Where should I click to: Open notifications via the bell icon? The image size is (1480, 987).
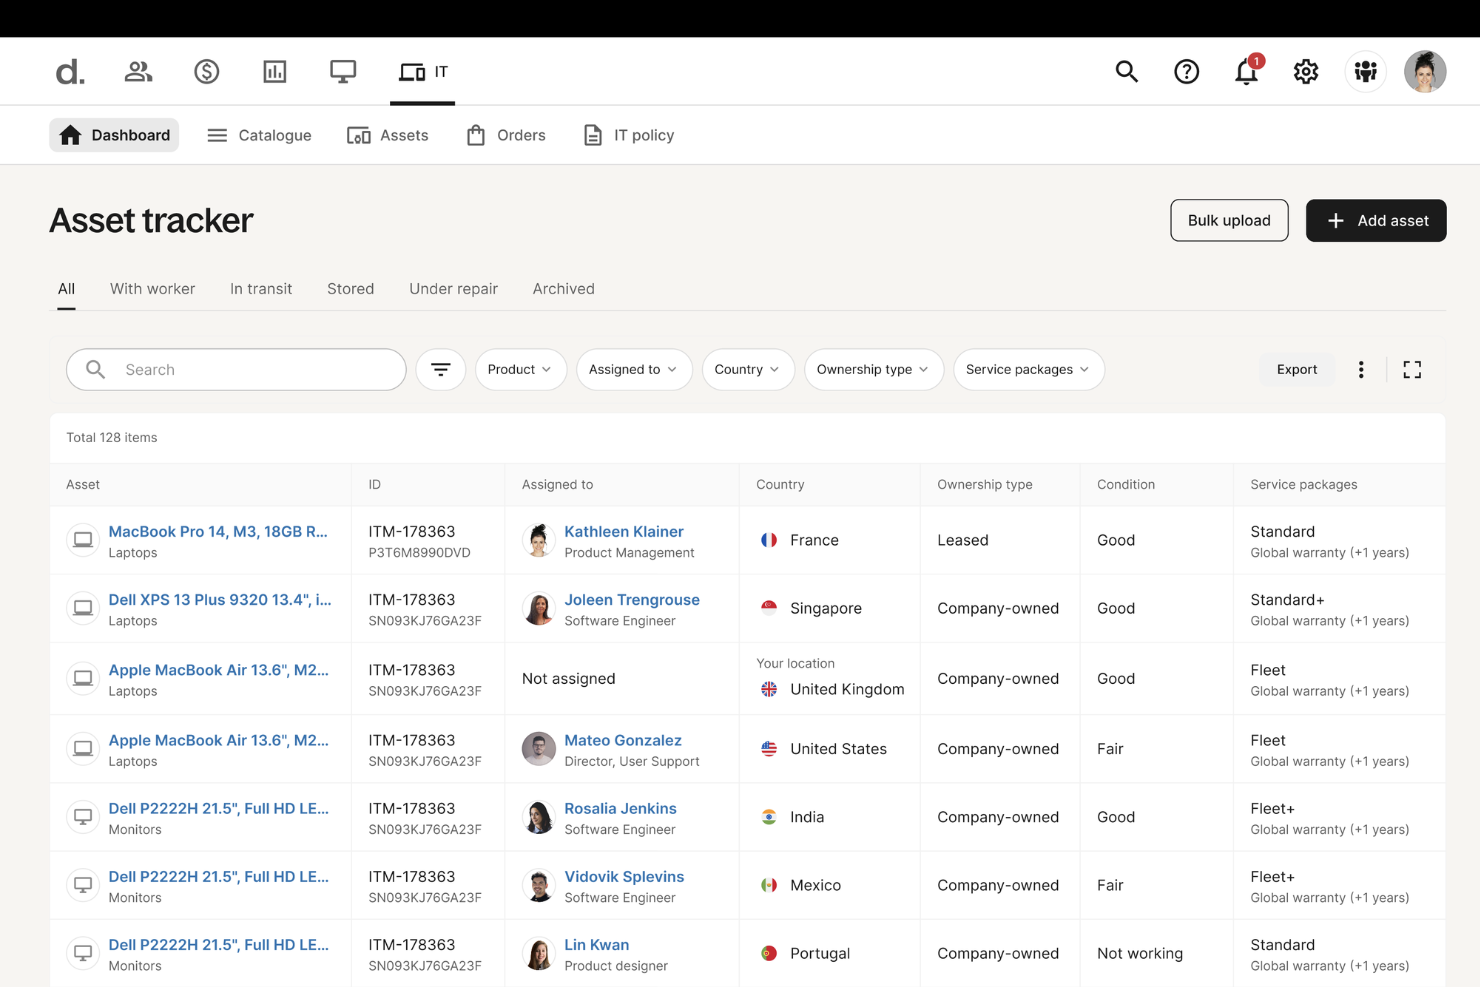(1246, 71)
